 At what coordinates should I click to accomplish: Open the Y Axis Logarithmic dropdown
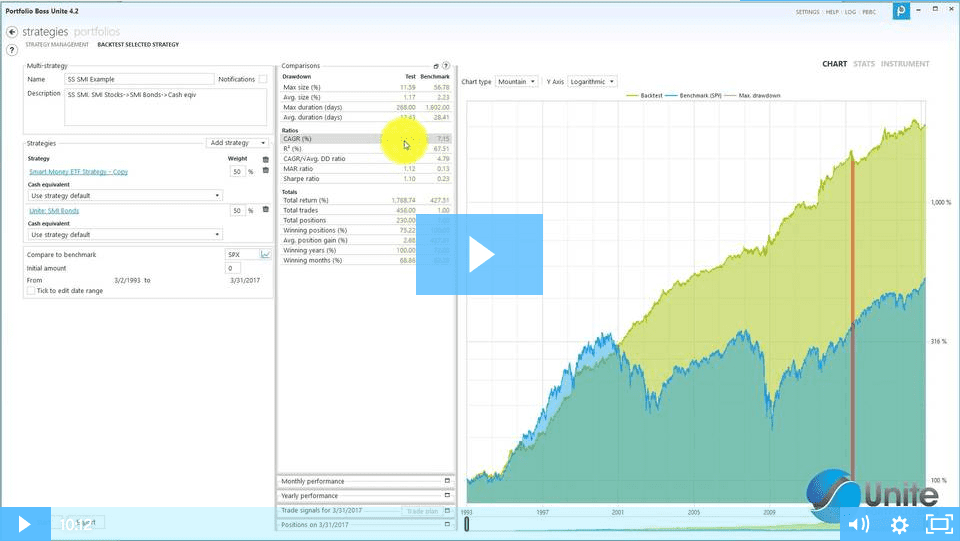click(592, 81)
